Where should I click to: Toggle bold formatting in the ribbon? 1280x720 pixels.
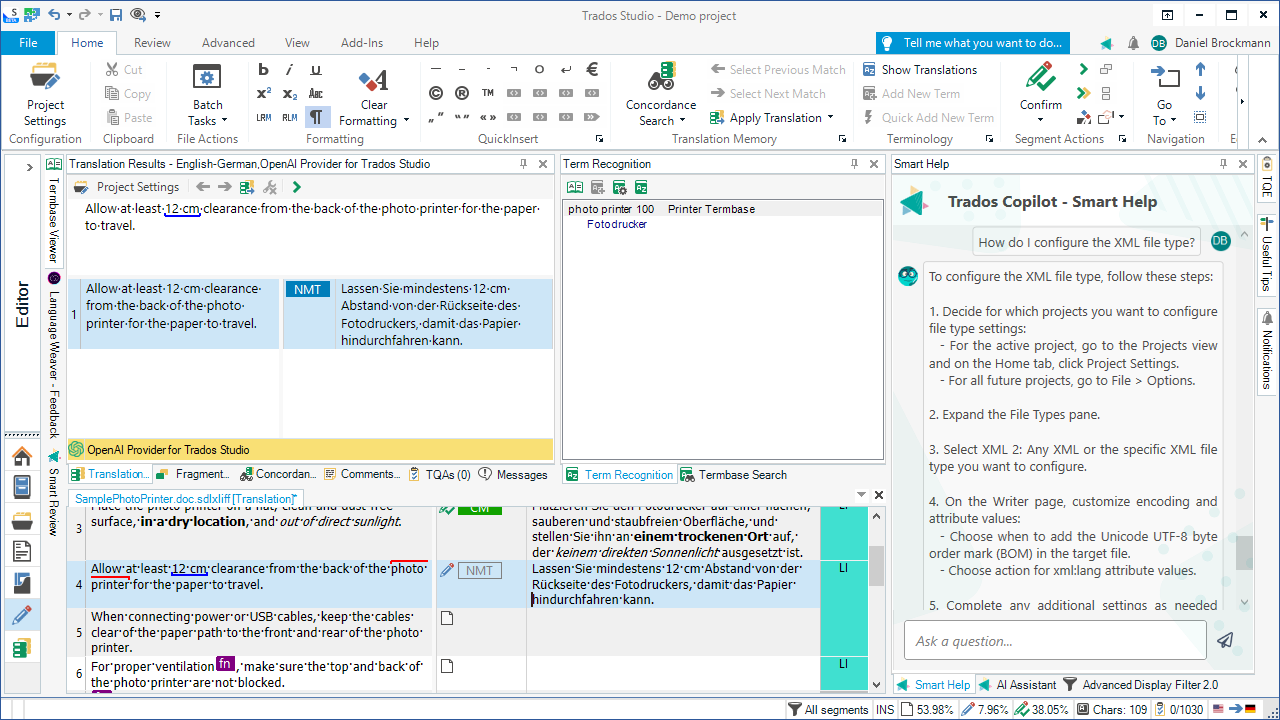tap(263, 69)
